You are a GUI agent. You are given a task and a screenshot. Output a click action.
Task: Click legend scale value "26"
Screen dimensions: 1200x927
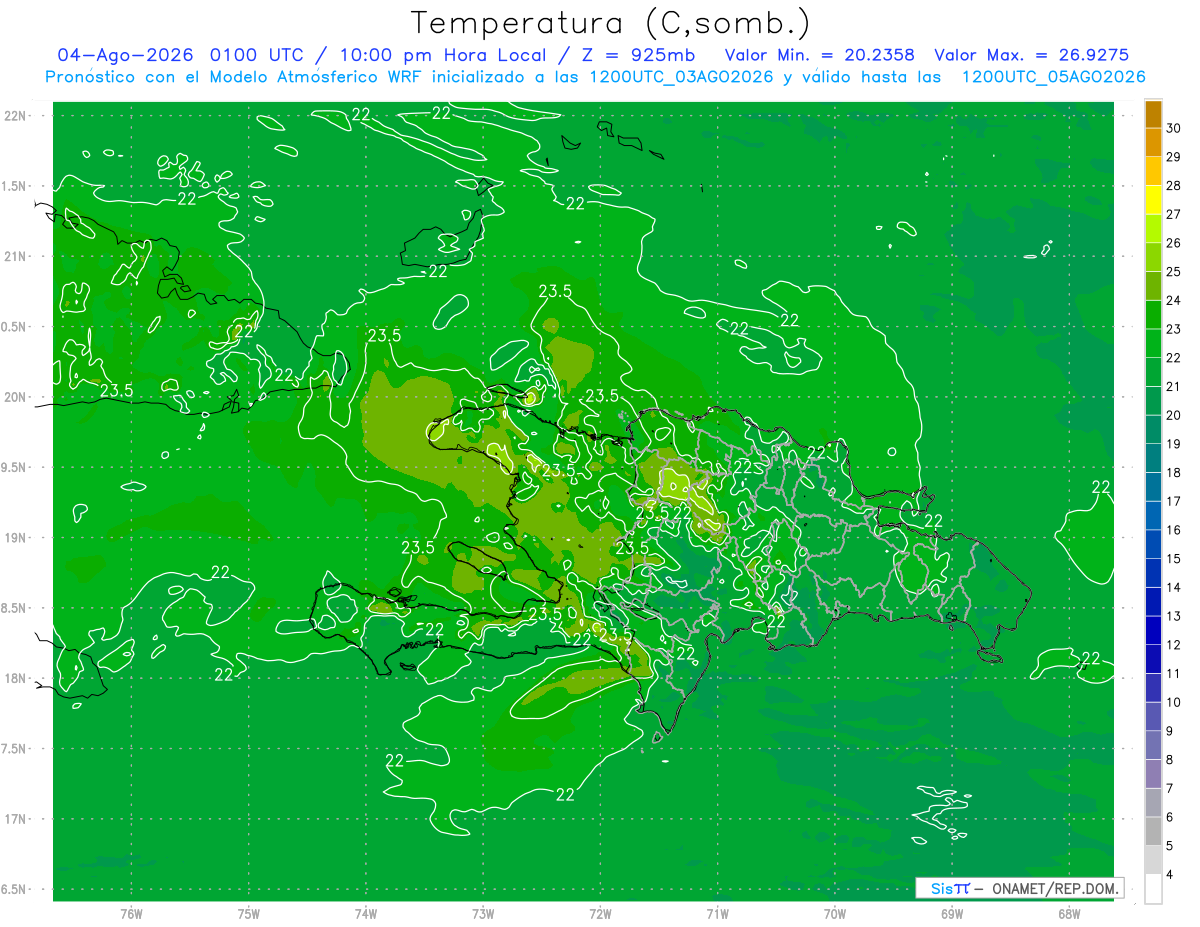click(x=1173, y=243)
